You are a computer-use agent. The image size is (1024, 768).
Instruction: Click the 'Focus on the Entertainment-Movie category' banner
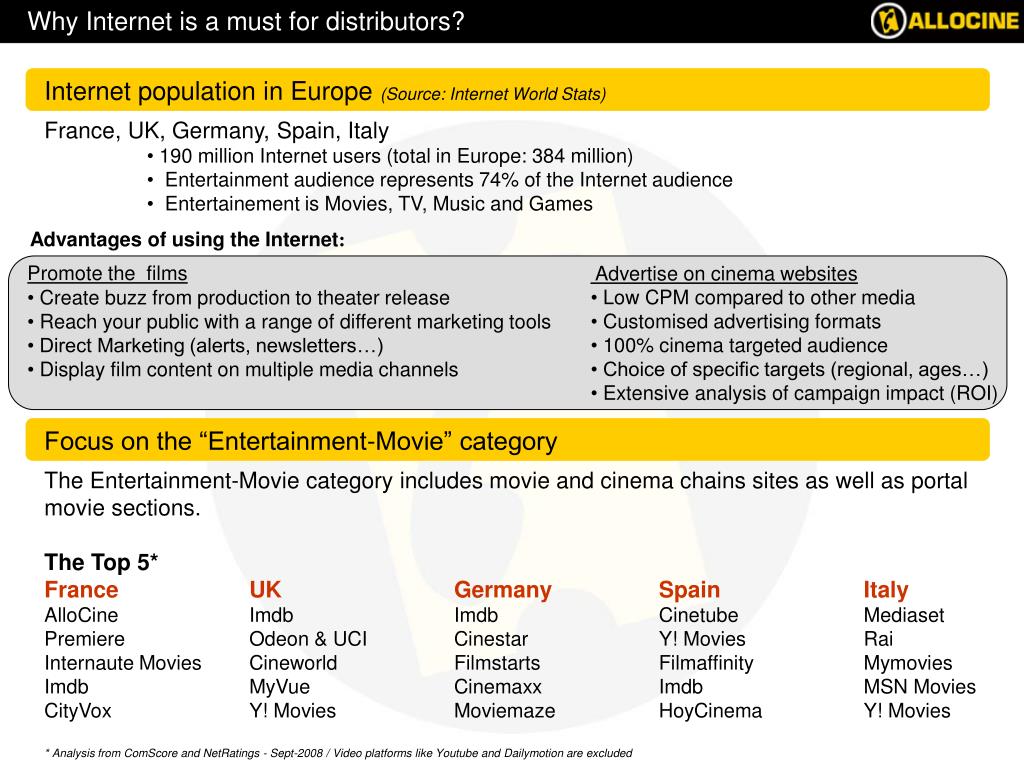click(x=507, y=440)
